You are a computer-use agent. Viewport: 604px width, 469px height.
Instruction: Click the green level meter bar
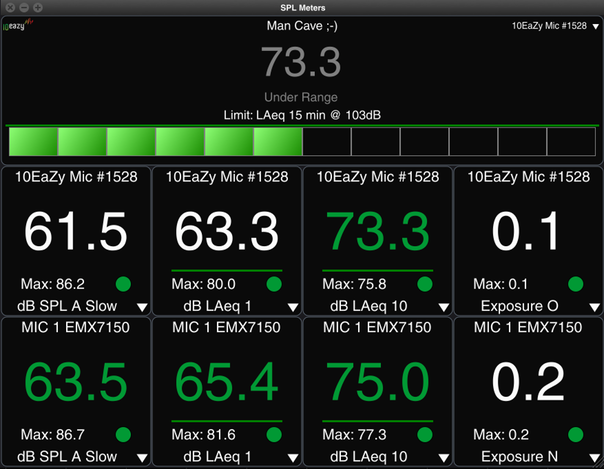pyautogui.click(x=155, y=142)
